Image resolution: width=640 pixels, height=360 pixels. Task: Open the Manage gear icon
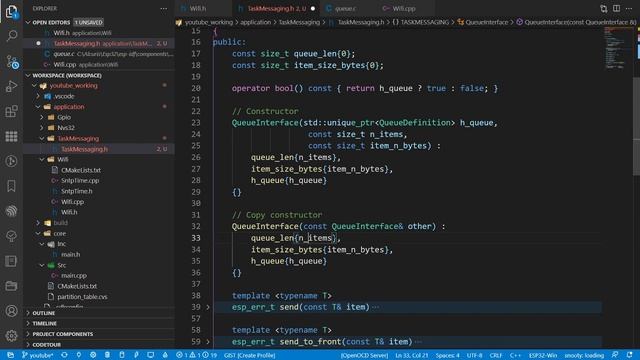click(x=11, y=336)
